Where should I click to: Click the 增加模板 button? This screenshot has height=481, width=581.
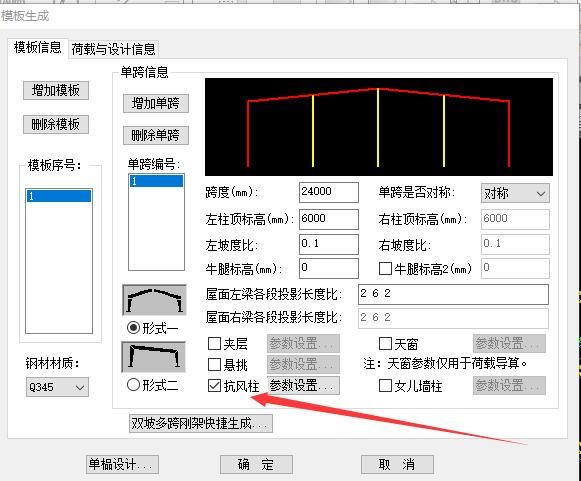point(56,90)
